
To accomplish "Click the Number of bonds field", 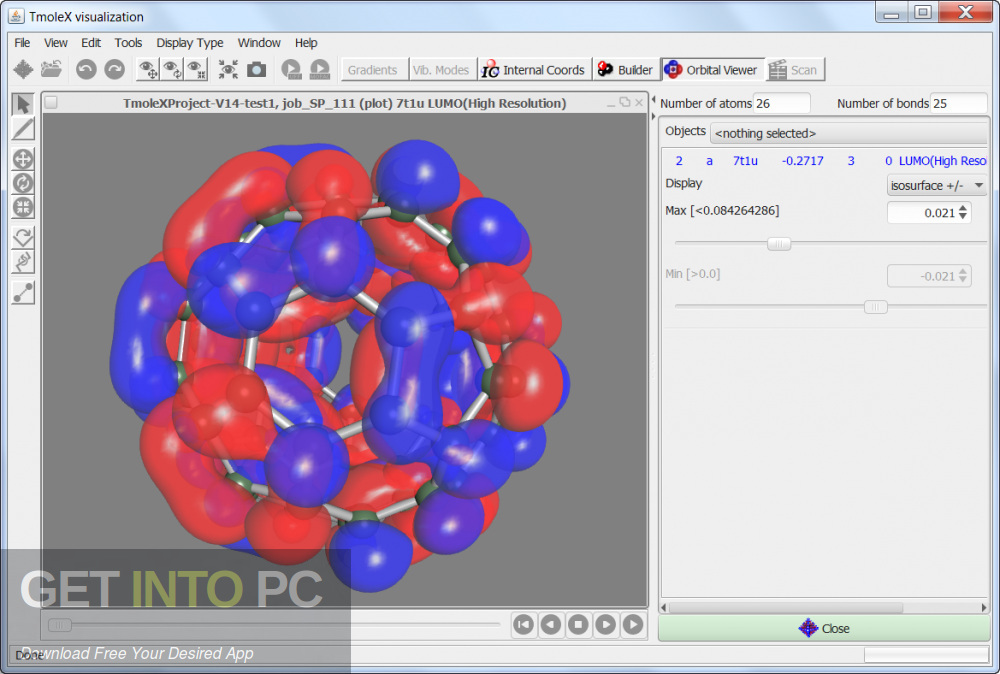I will [x=959, y=103].
